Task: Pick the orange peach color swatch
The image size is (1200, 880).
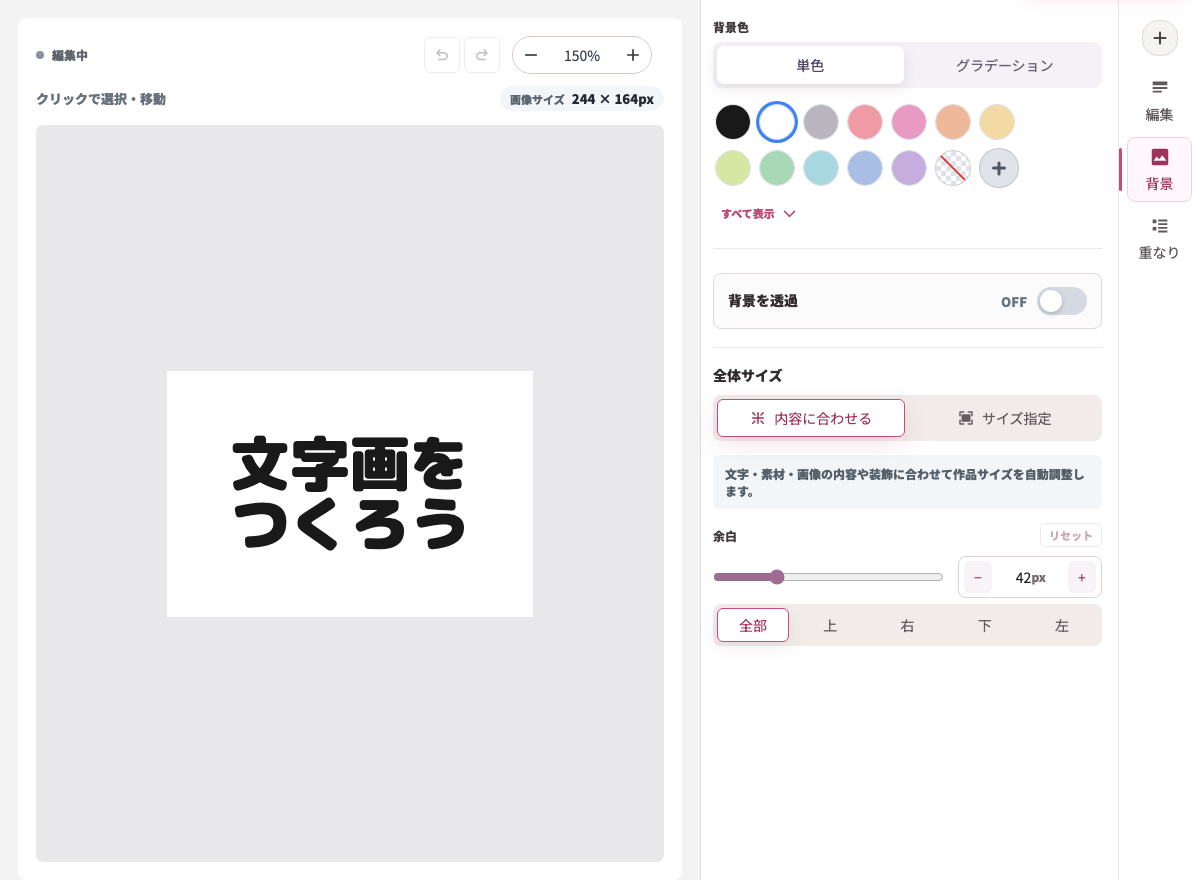Action: (953, 122)
